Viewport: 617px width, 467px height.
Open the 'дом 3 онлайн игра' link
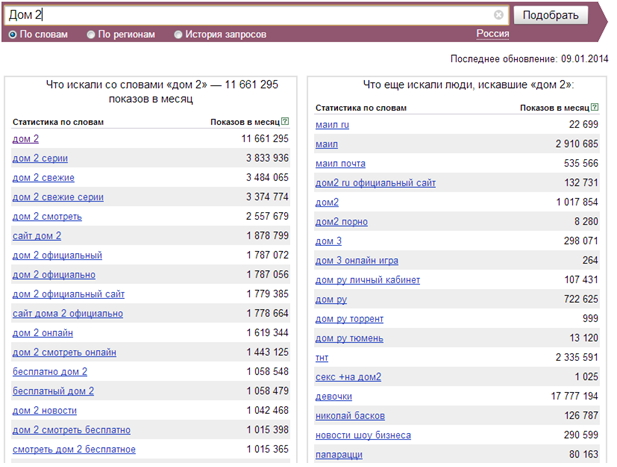(357, 260)
